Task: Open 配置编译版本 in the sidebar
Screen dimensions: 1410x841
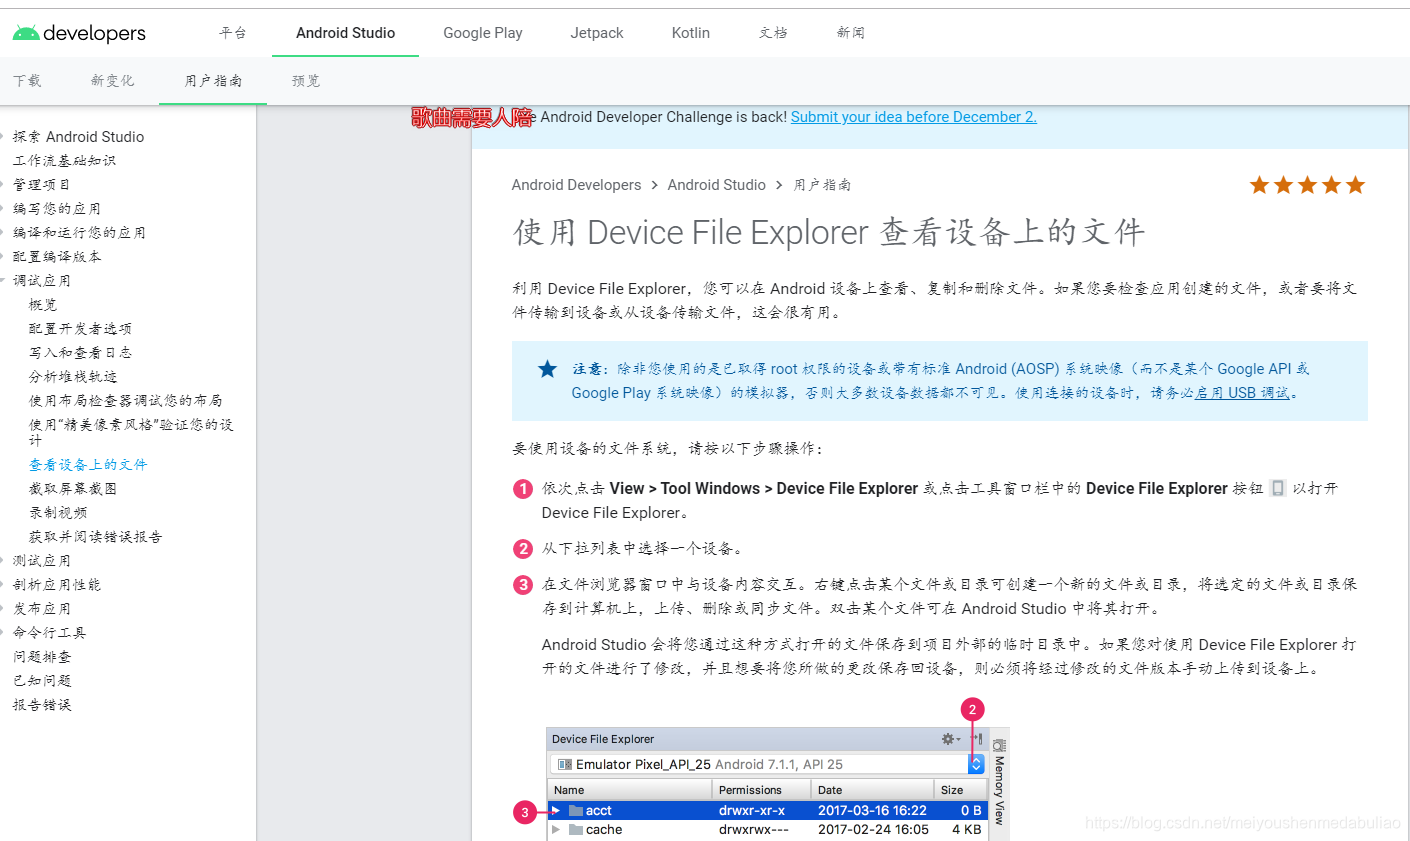Action: pos(57,257)
